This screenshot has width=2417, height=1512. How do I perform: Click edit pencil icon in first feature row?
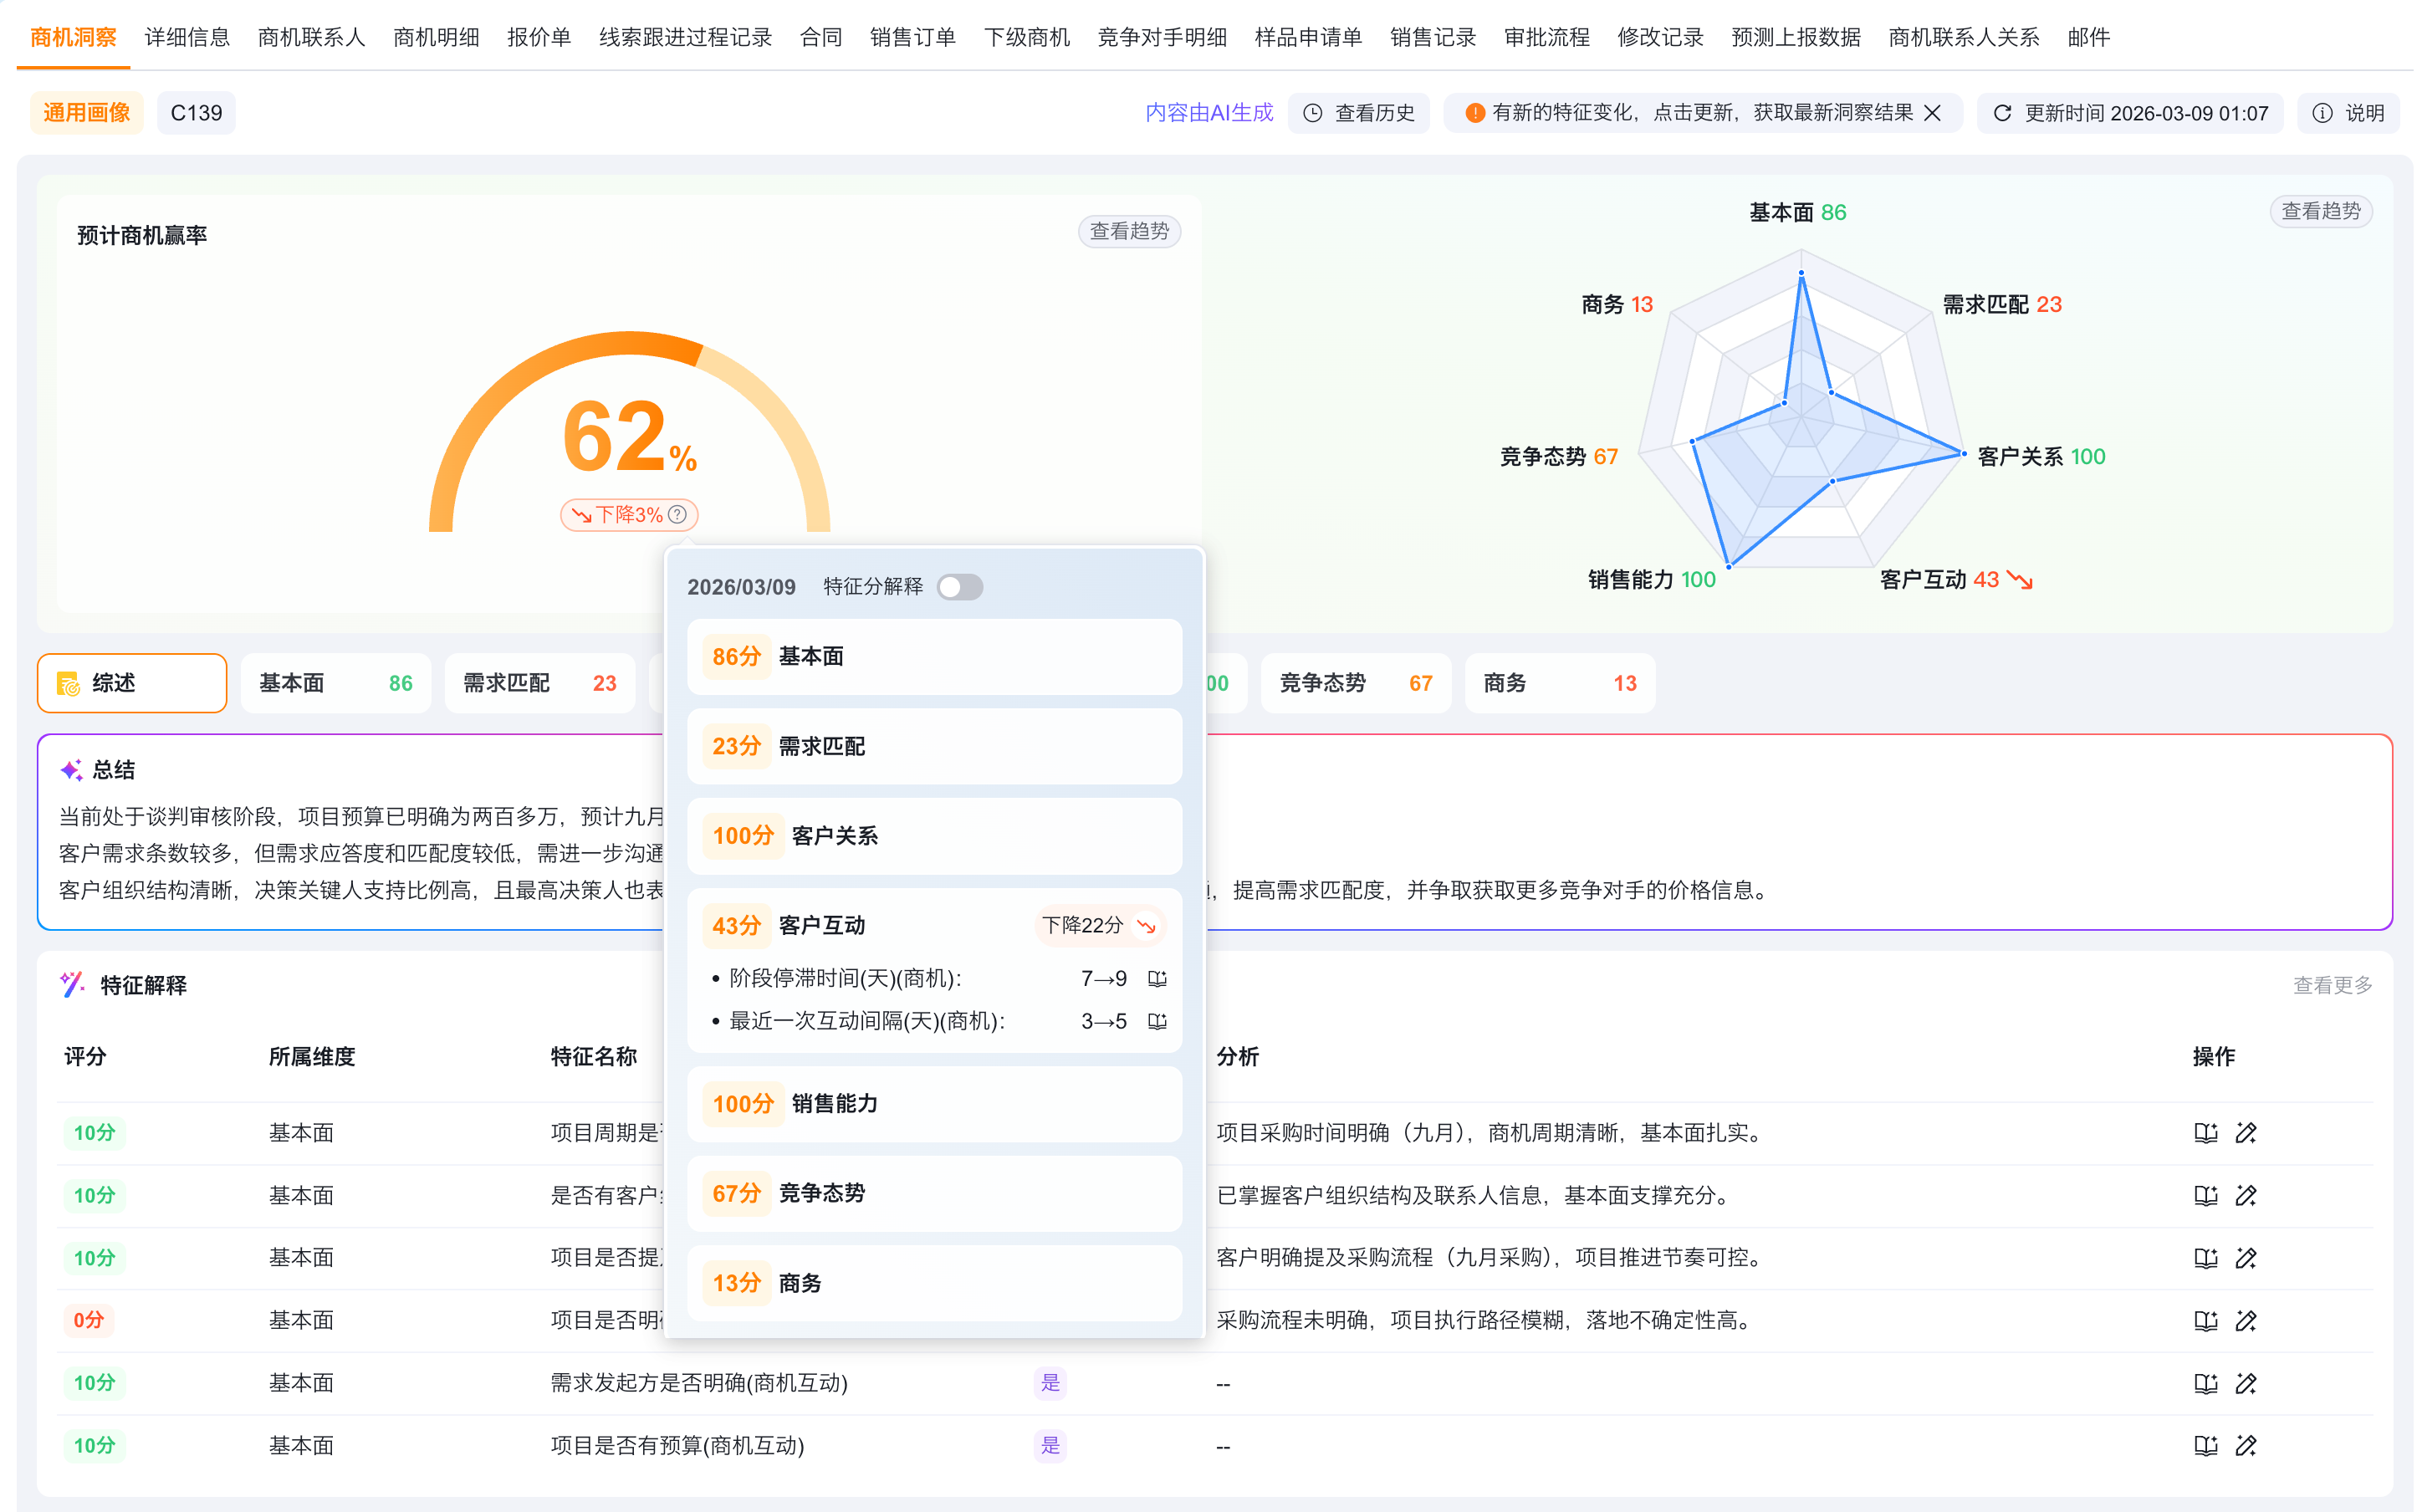tap(2246, 1133)
